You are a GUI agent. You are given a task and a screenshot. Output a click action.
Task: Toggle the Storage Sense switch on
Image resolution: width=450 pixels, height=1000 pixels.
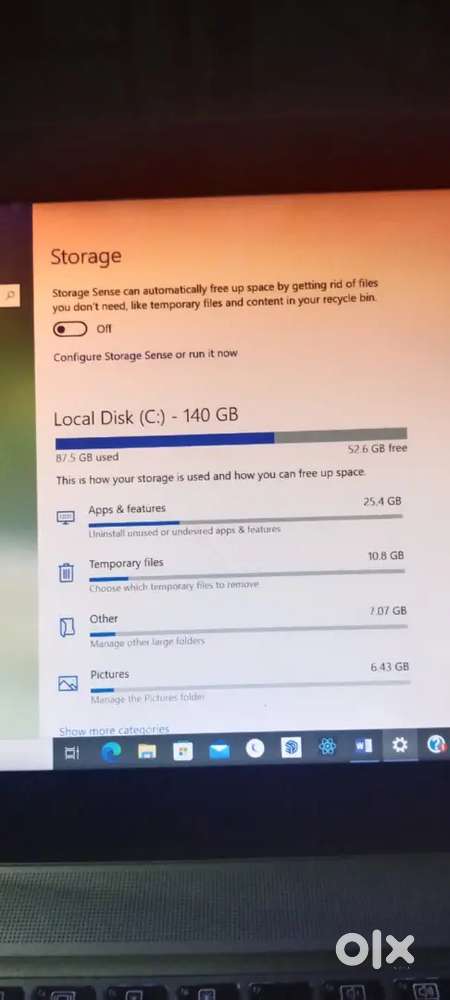click(x=71, y=329)
